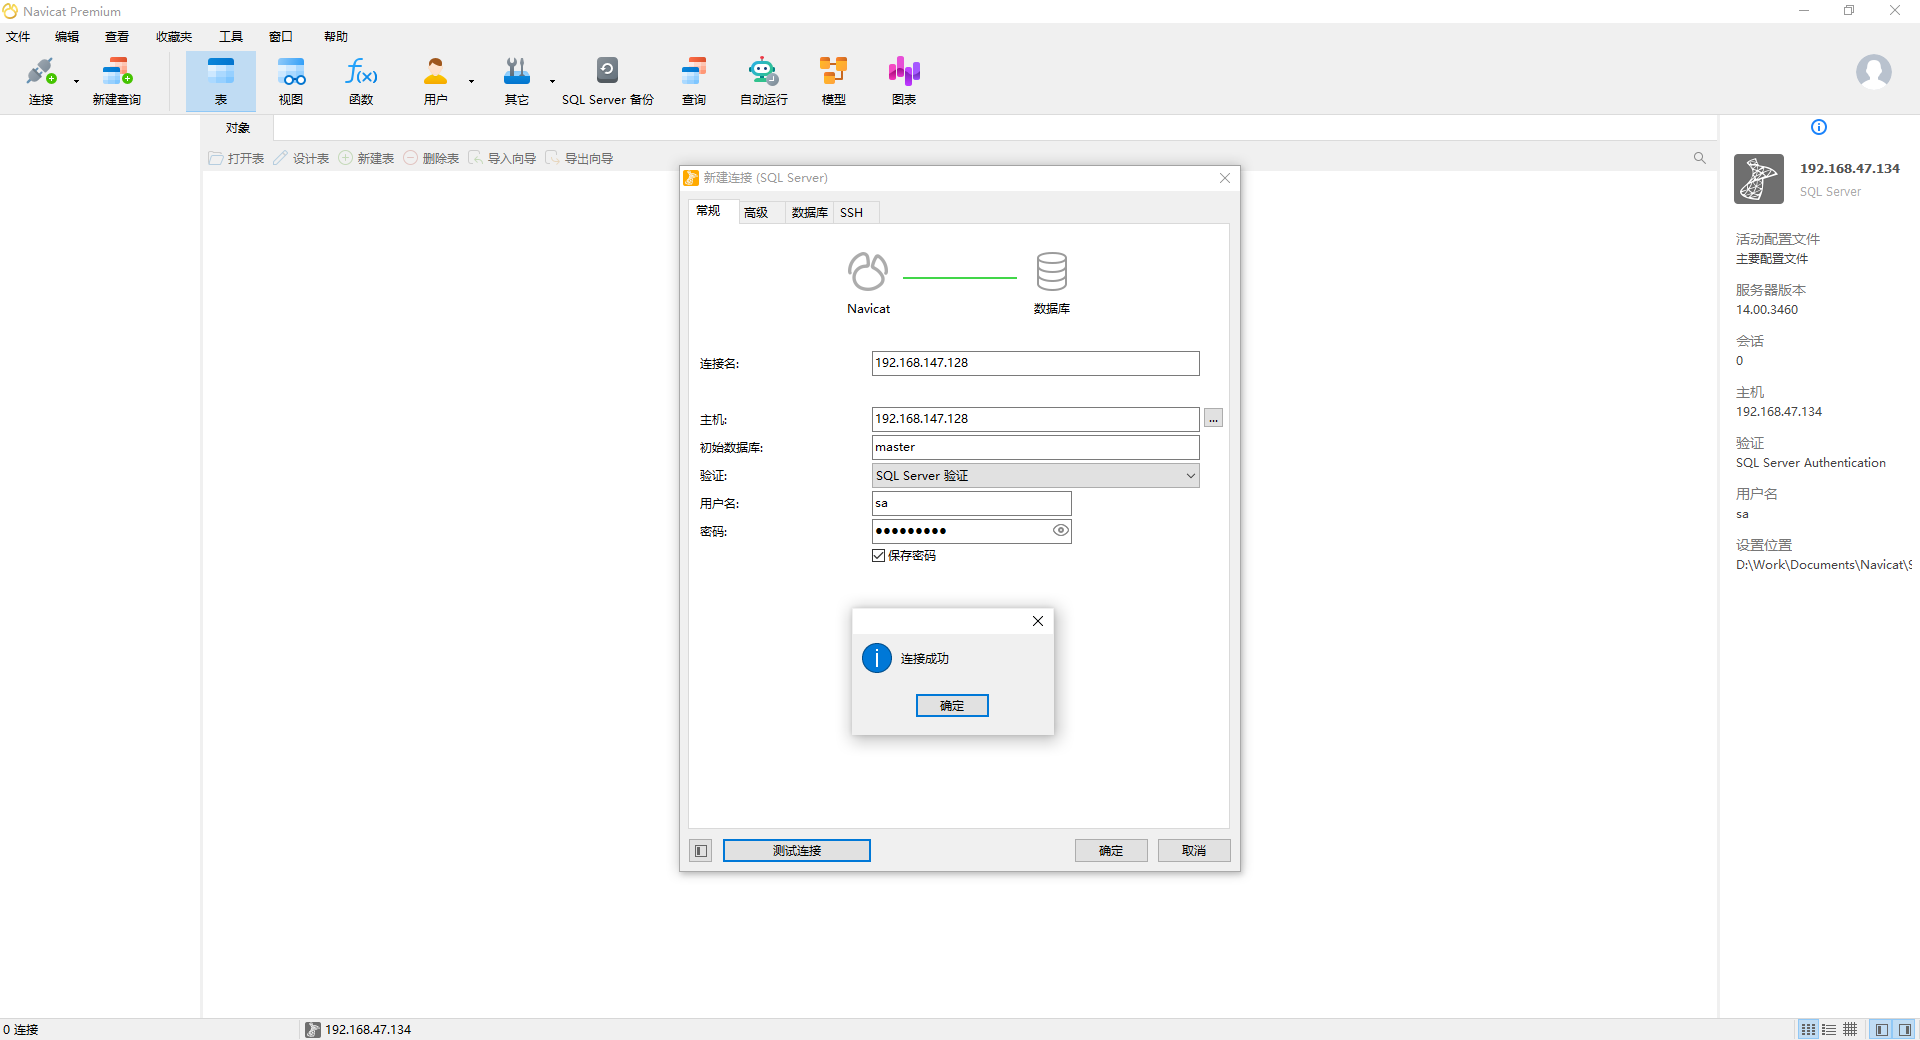This screenshot has width=1920, height=1040.
Task: Confirm the 连接成功 message with 确定
Action: pyautogui.click(x=952, y=706)
